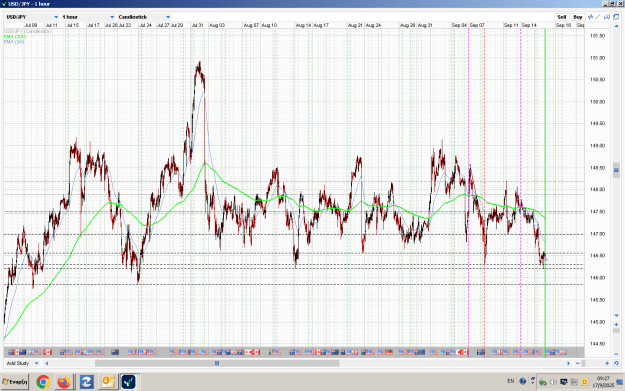Click the detach chart window icon
The height and width of the screenshot is (391, 625).
[616, 17]
